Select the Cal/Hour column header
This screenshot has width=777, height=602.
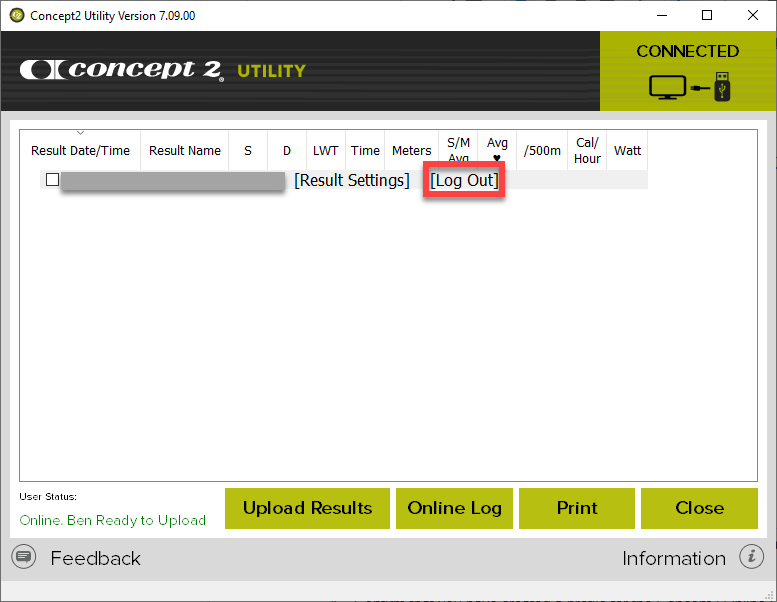click(x=587, y=151)
